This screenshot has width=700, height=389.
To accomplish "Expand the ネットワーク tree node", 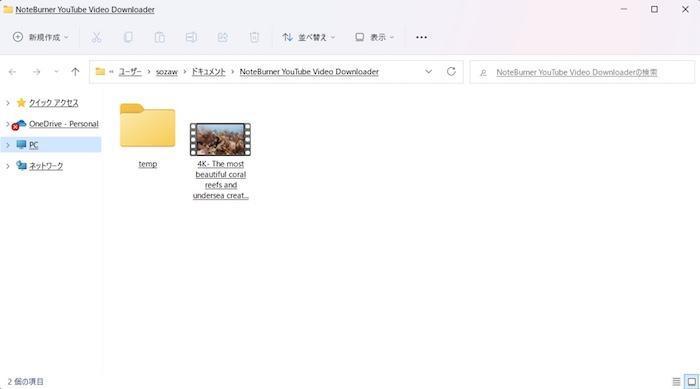I will 8,166.
